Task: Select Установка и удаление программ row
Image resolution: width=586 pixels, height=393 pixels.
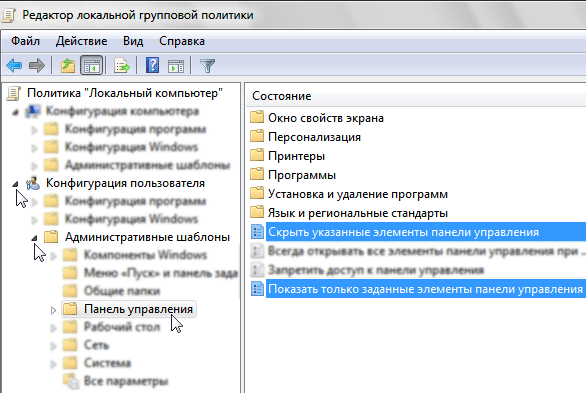Action: pyautogui.click(x=358, y=194)
